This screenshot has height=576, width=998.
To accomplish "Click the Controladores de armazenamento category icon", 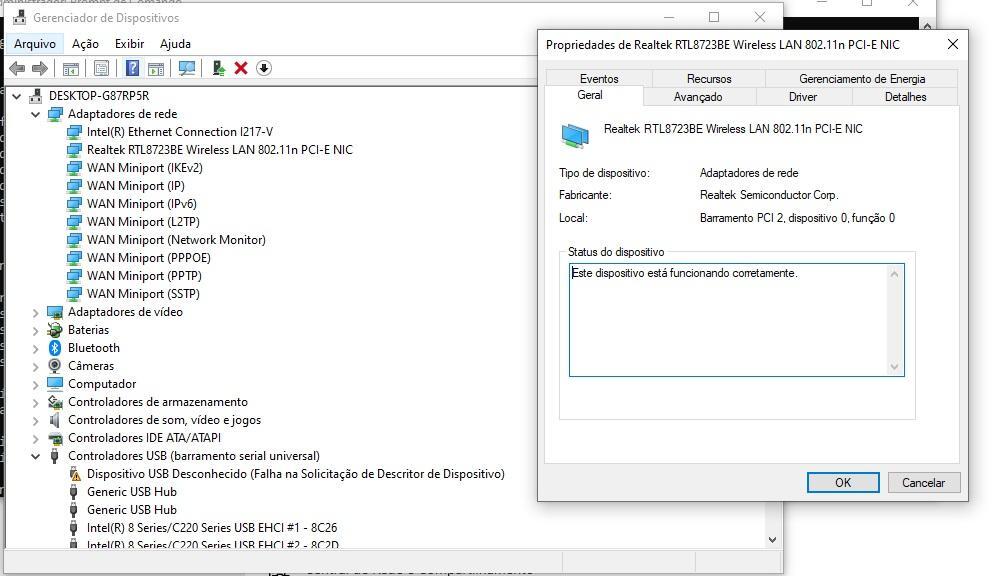I will click(55, 402).
